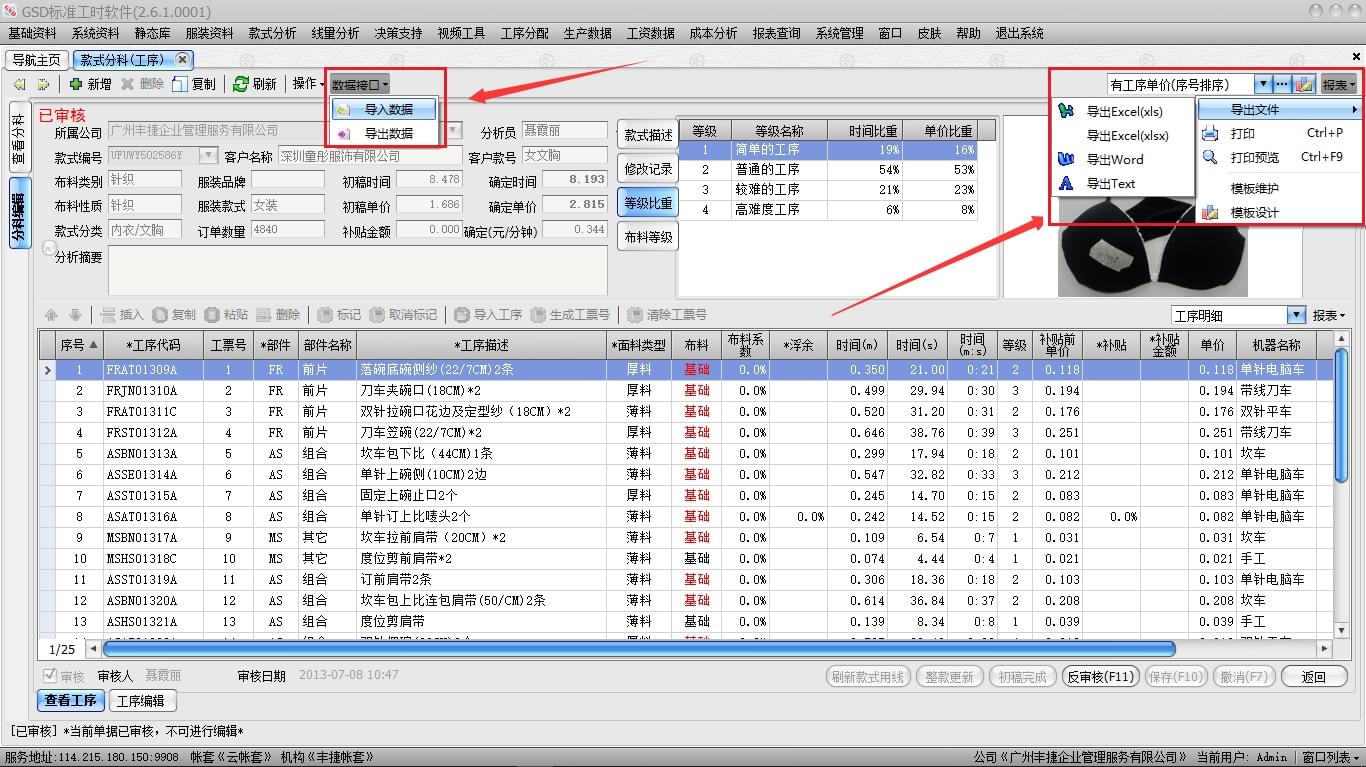Click the 导出Word icon entry
Image resolution: width=1366 pixels, height=767 pixels.
coord(1066,159)
